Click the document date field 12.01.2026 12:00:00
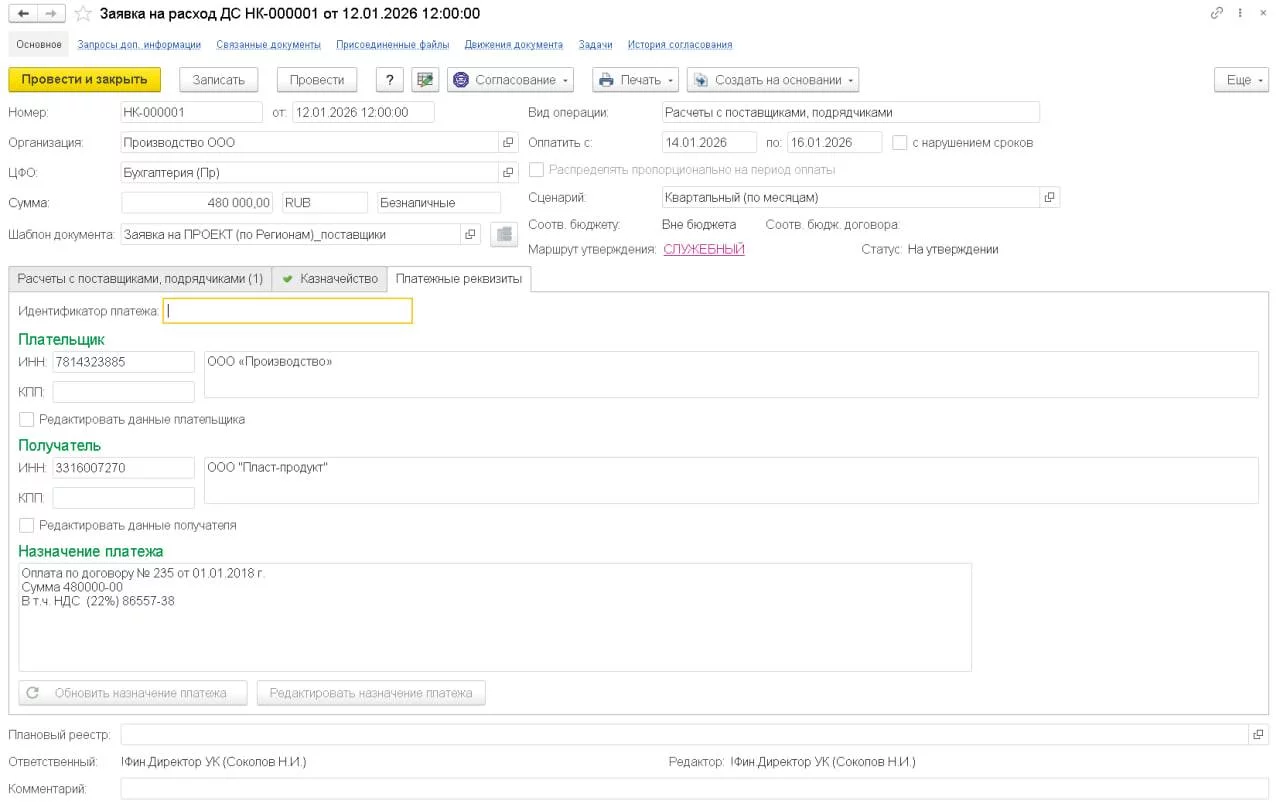 pyautogui.click(x=363, y=113)
